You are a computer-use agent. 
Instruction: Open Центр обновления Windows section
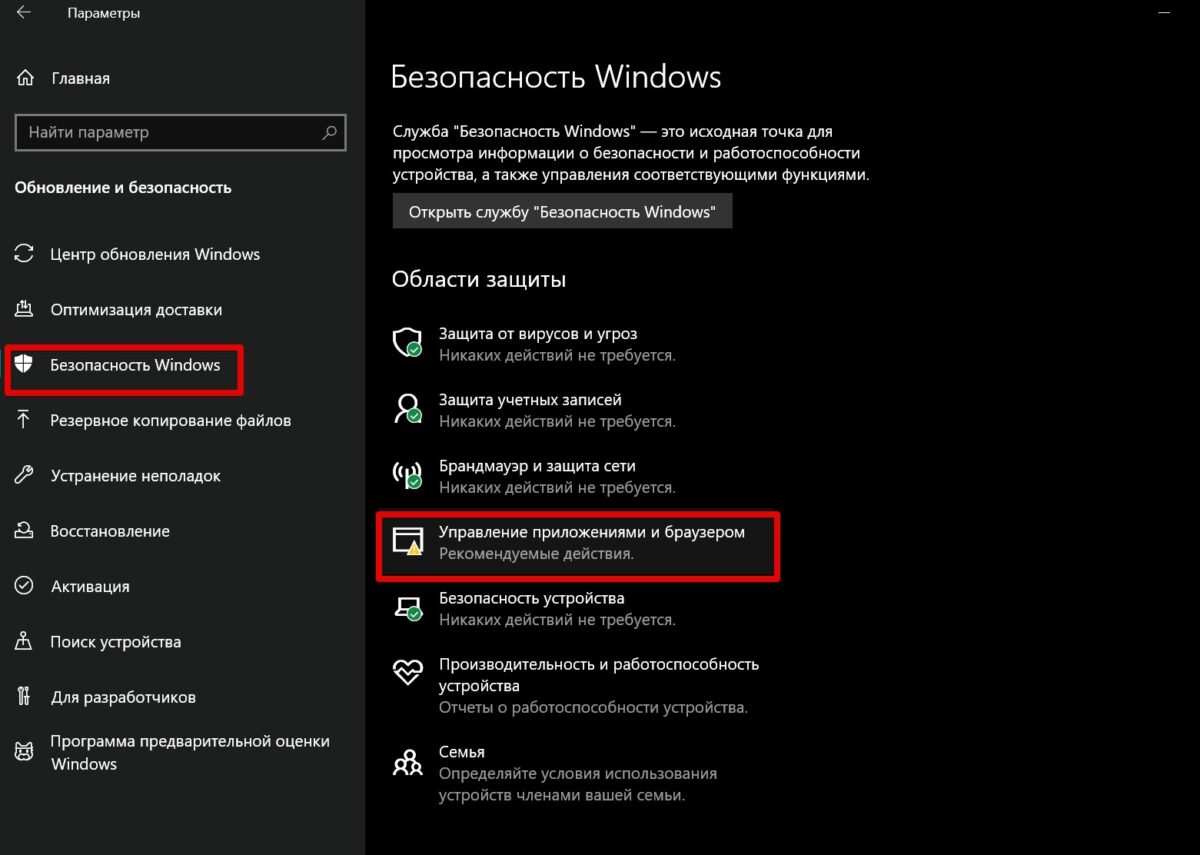coord(155,254)
